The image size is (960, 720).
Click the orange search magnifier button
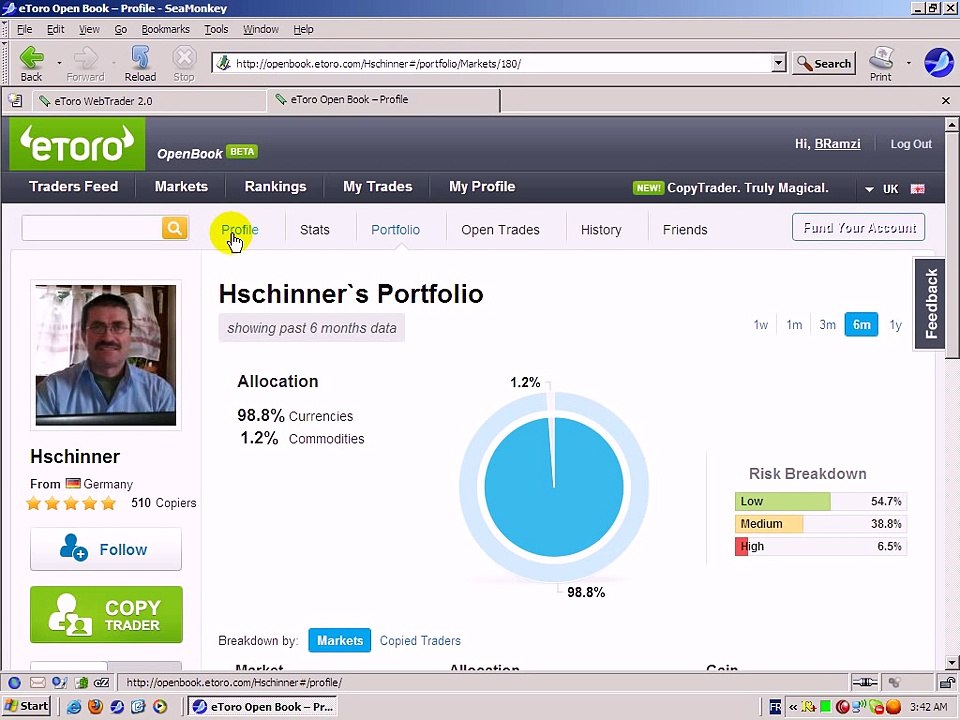(174, 228)
